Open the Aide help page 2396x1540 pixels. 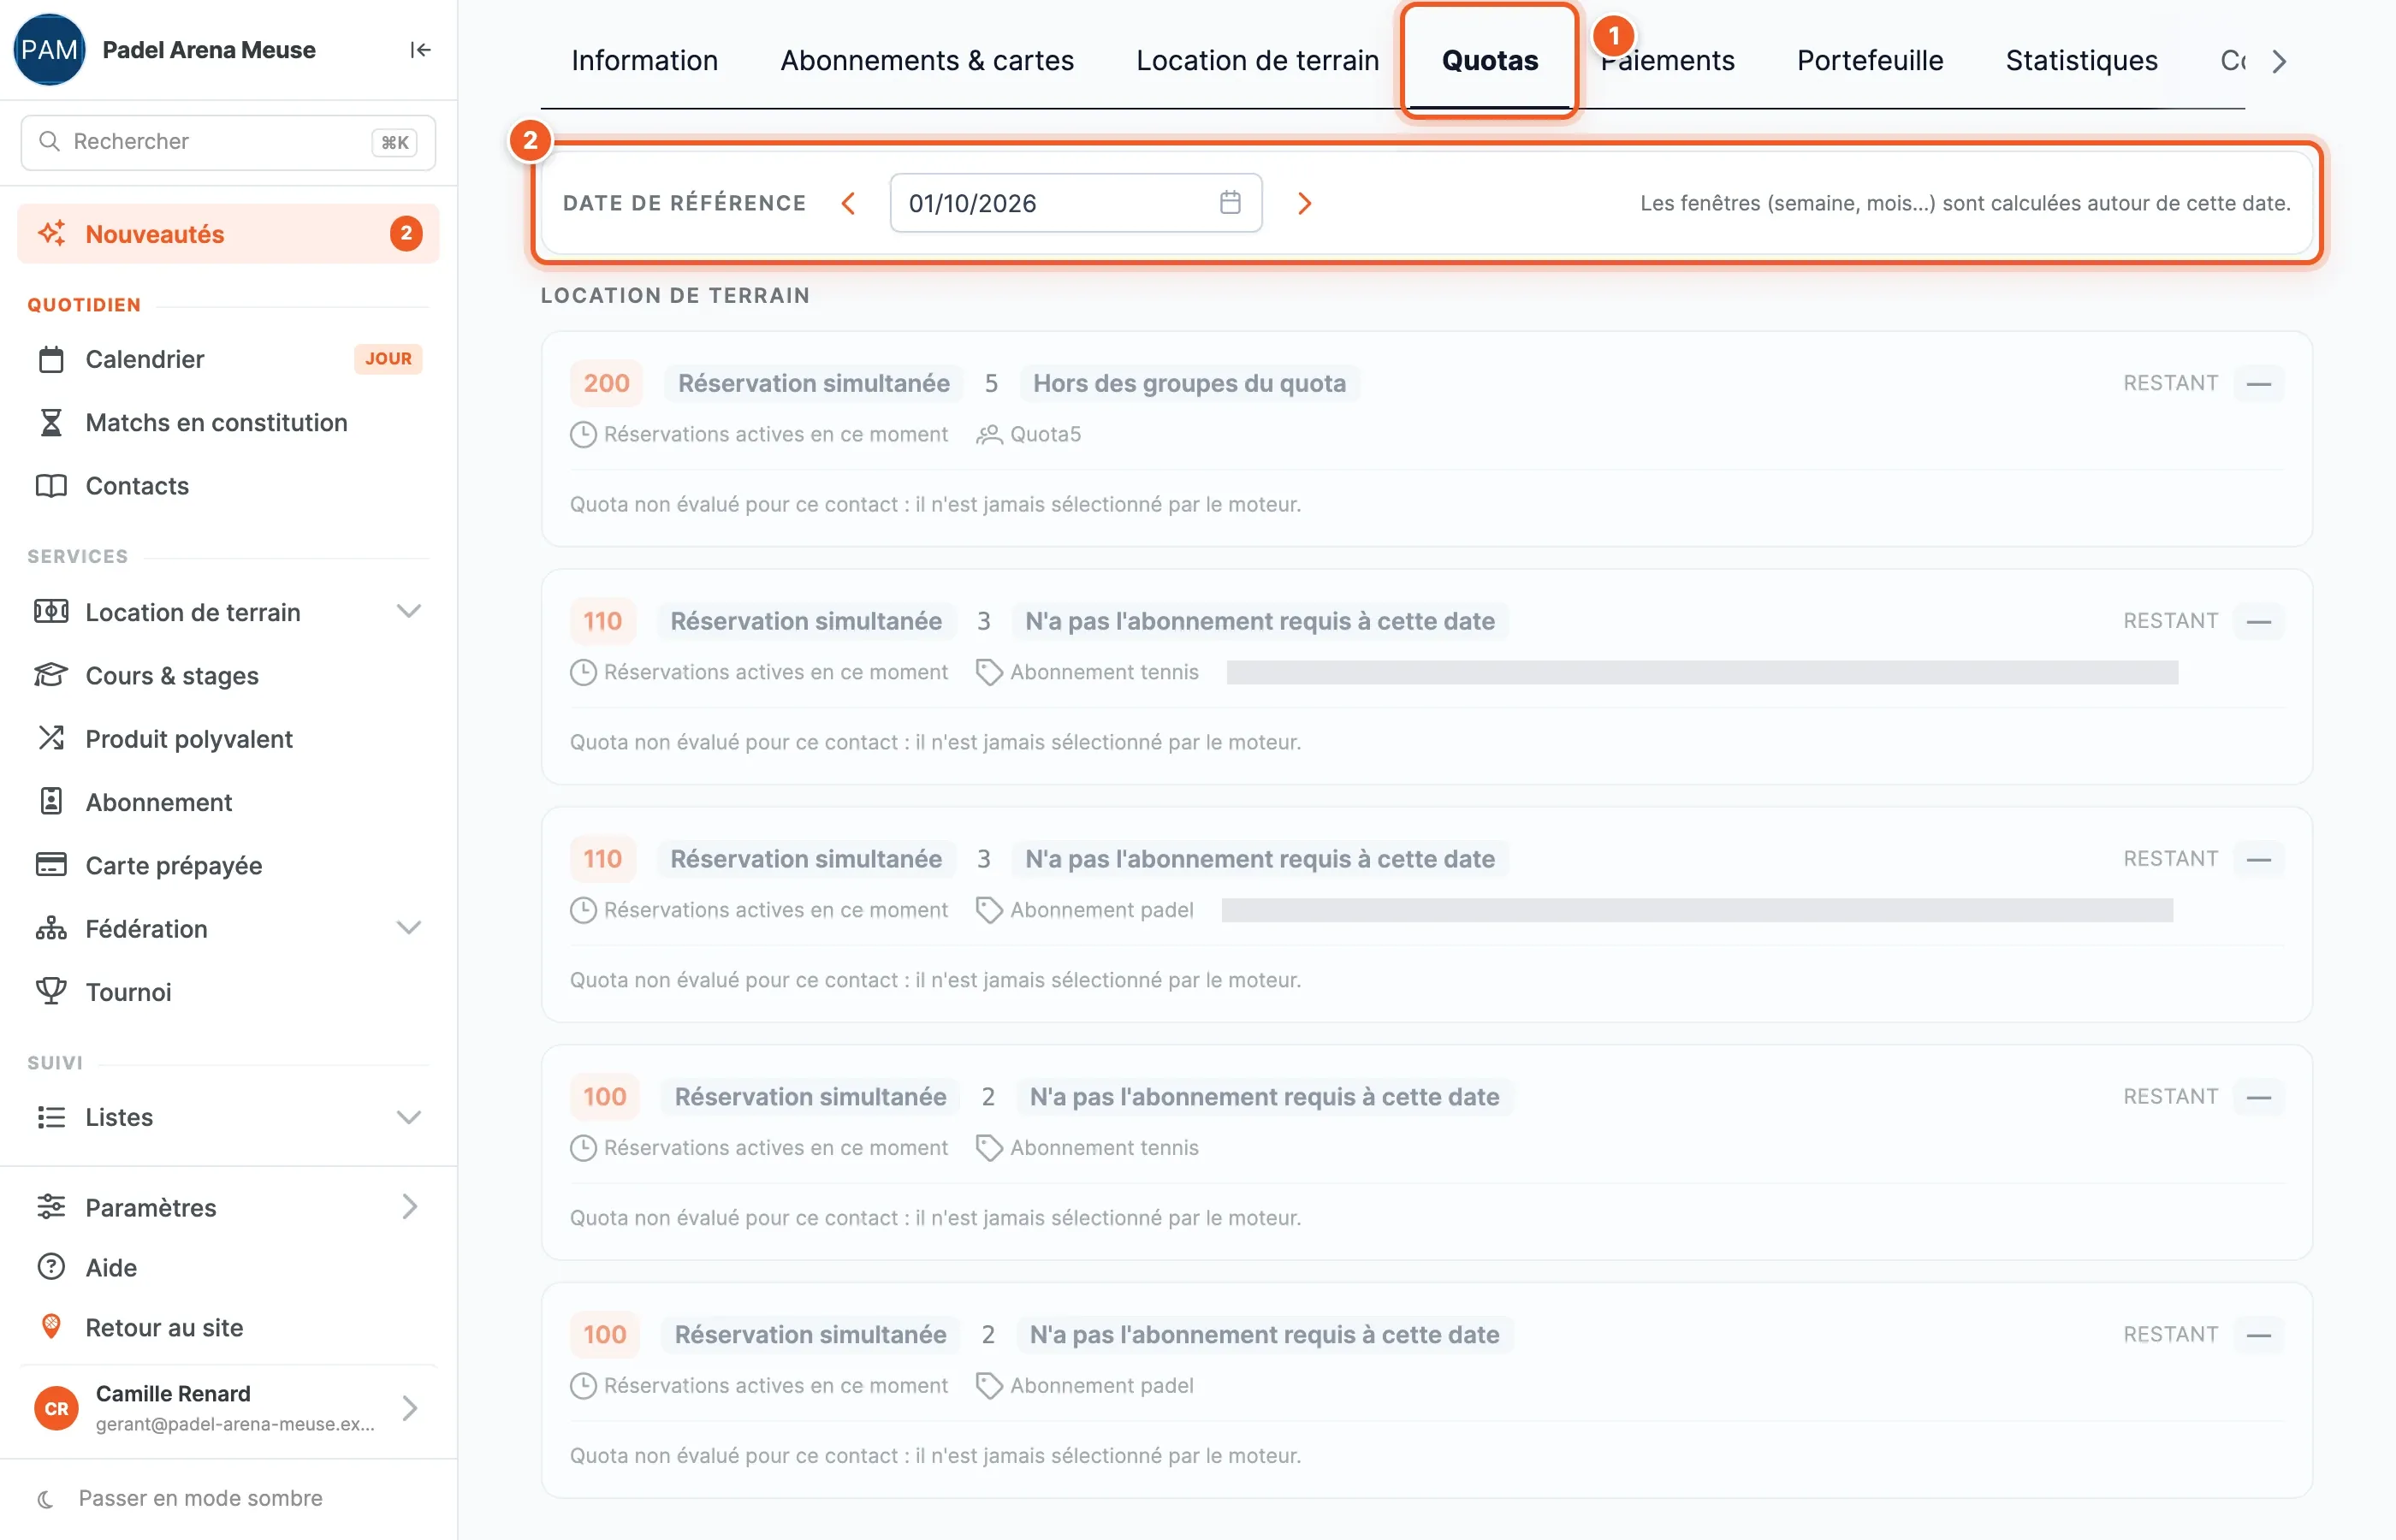click(228, 1267)
